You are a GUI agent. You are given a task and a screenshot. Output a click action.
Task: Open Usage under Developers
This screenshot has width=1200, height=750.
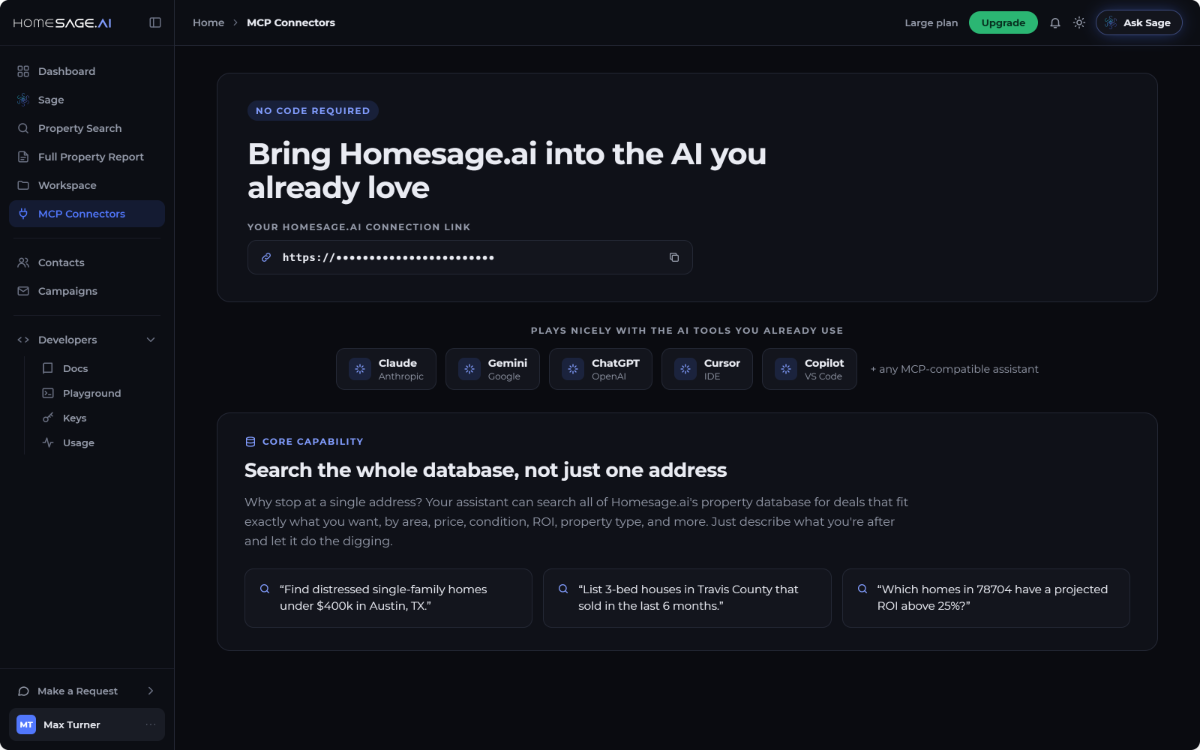[x=98, y=442]
